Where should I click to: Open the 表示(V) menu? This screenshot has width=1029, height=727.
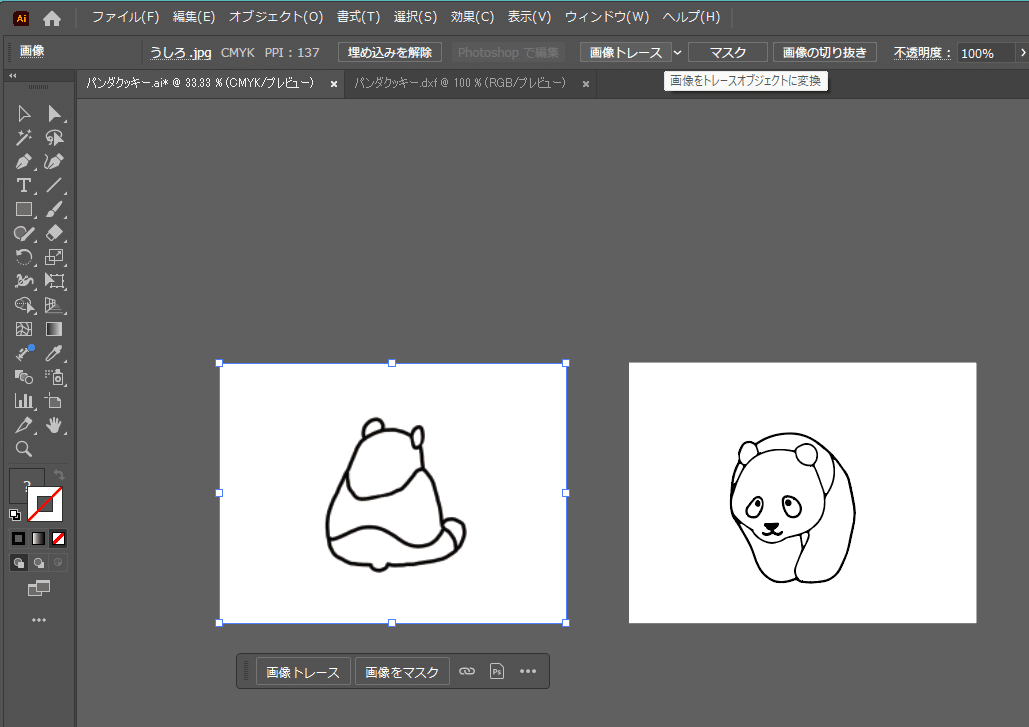529,17
